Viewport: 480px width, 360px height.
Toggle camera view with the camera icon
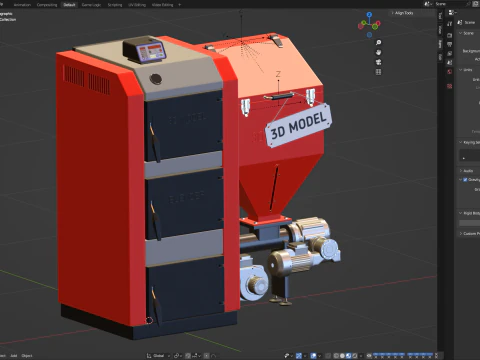[378, 62]
